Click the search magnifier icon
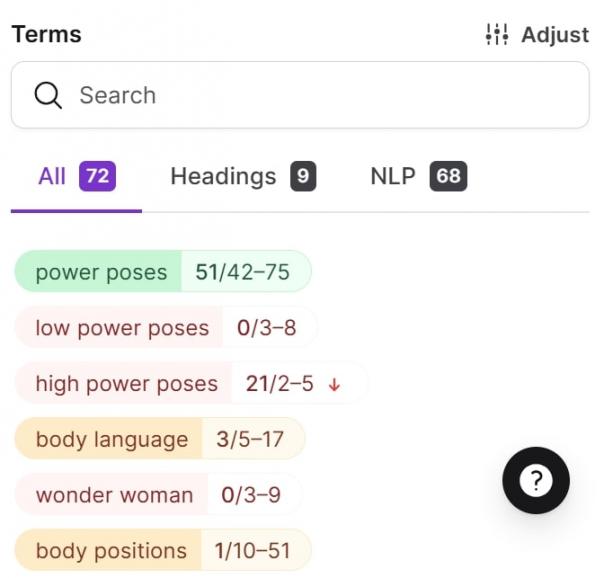Screen dimensions: 613x578 coord(48,95)
